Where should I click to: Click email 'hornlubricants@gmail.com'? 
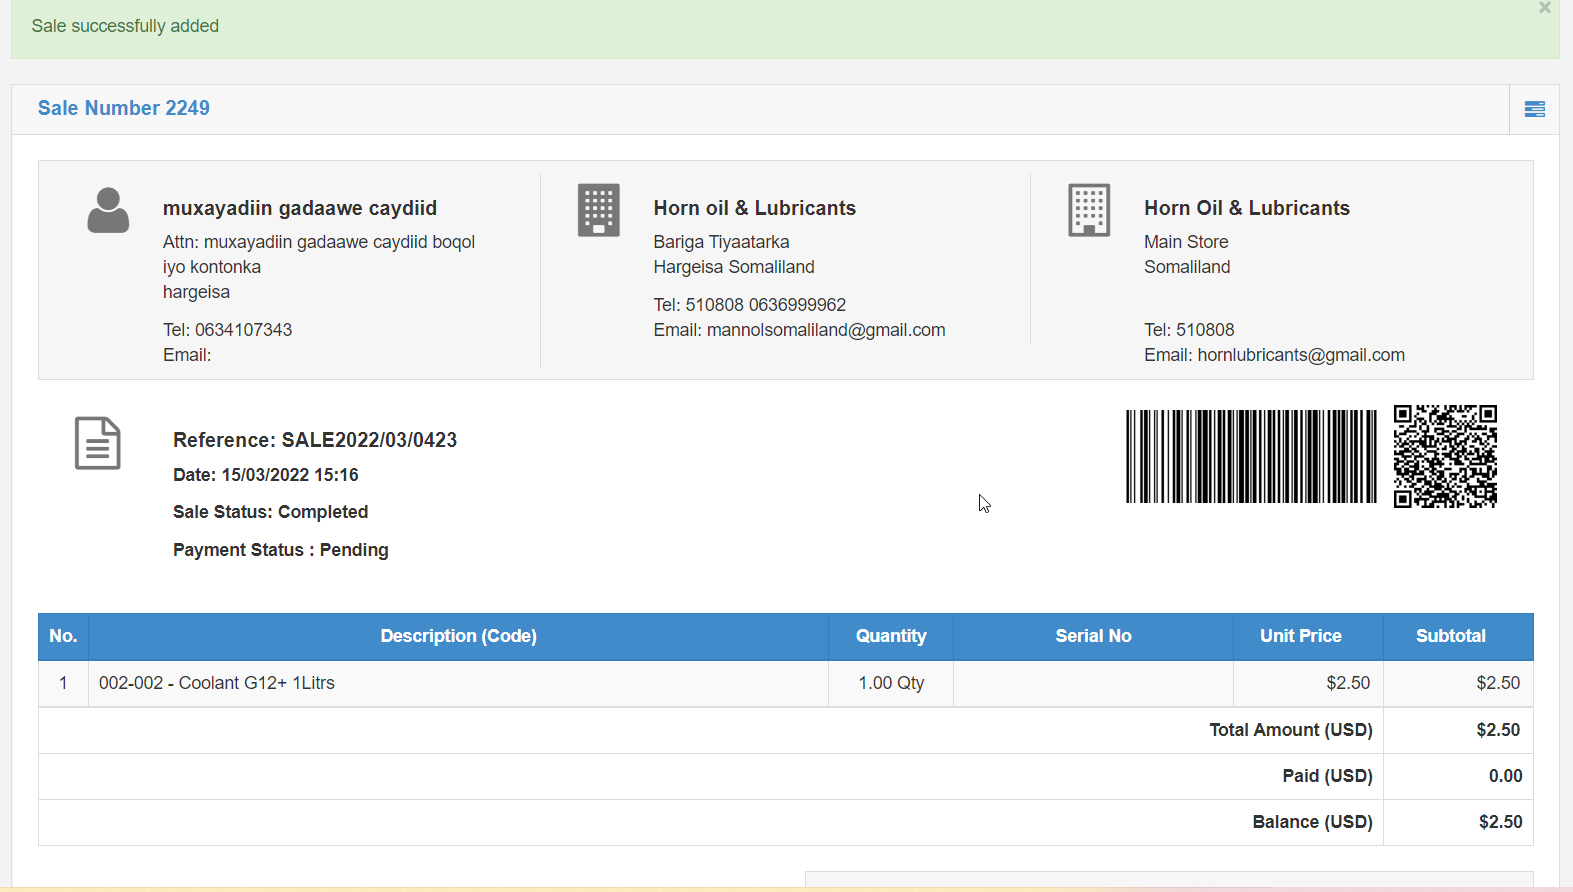coord(1301,355)
